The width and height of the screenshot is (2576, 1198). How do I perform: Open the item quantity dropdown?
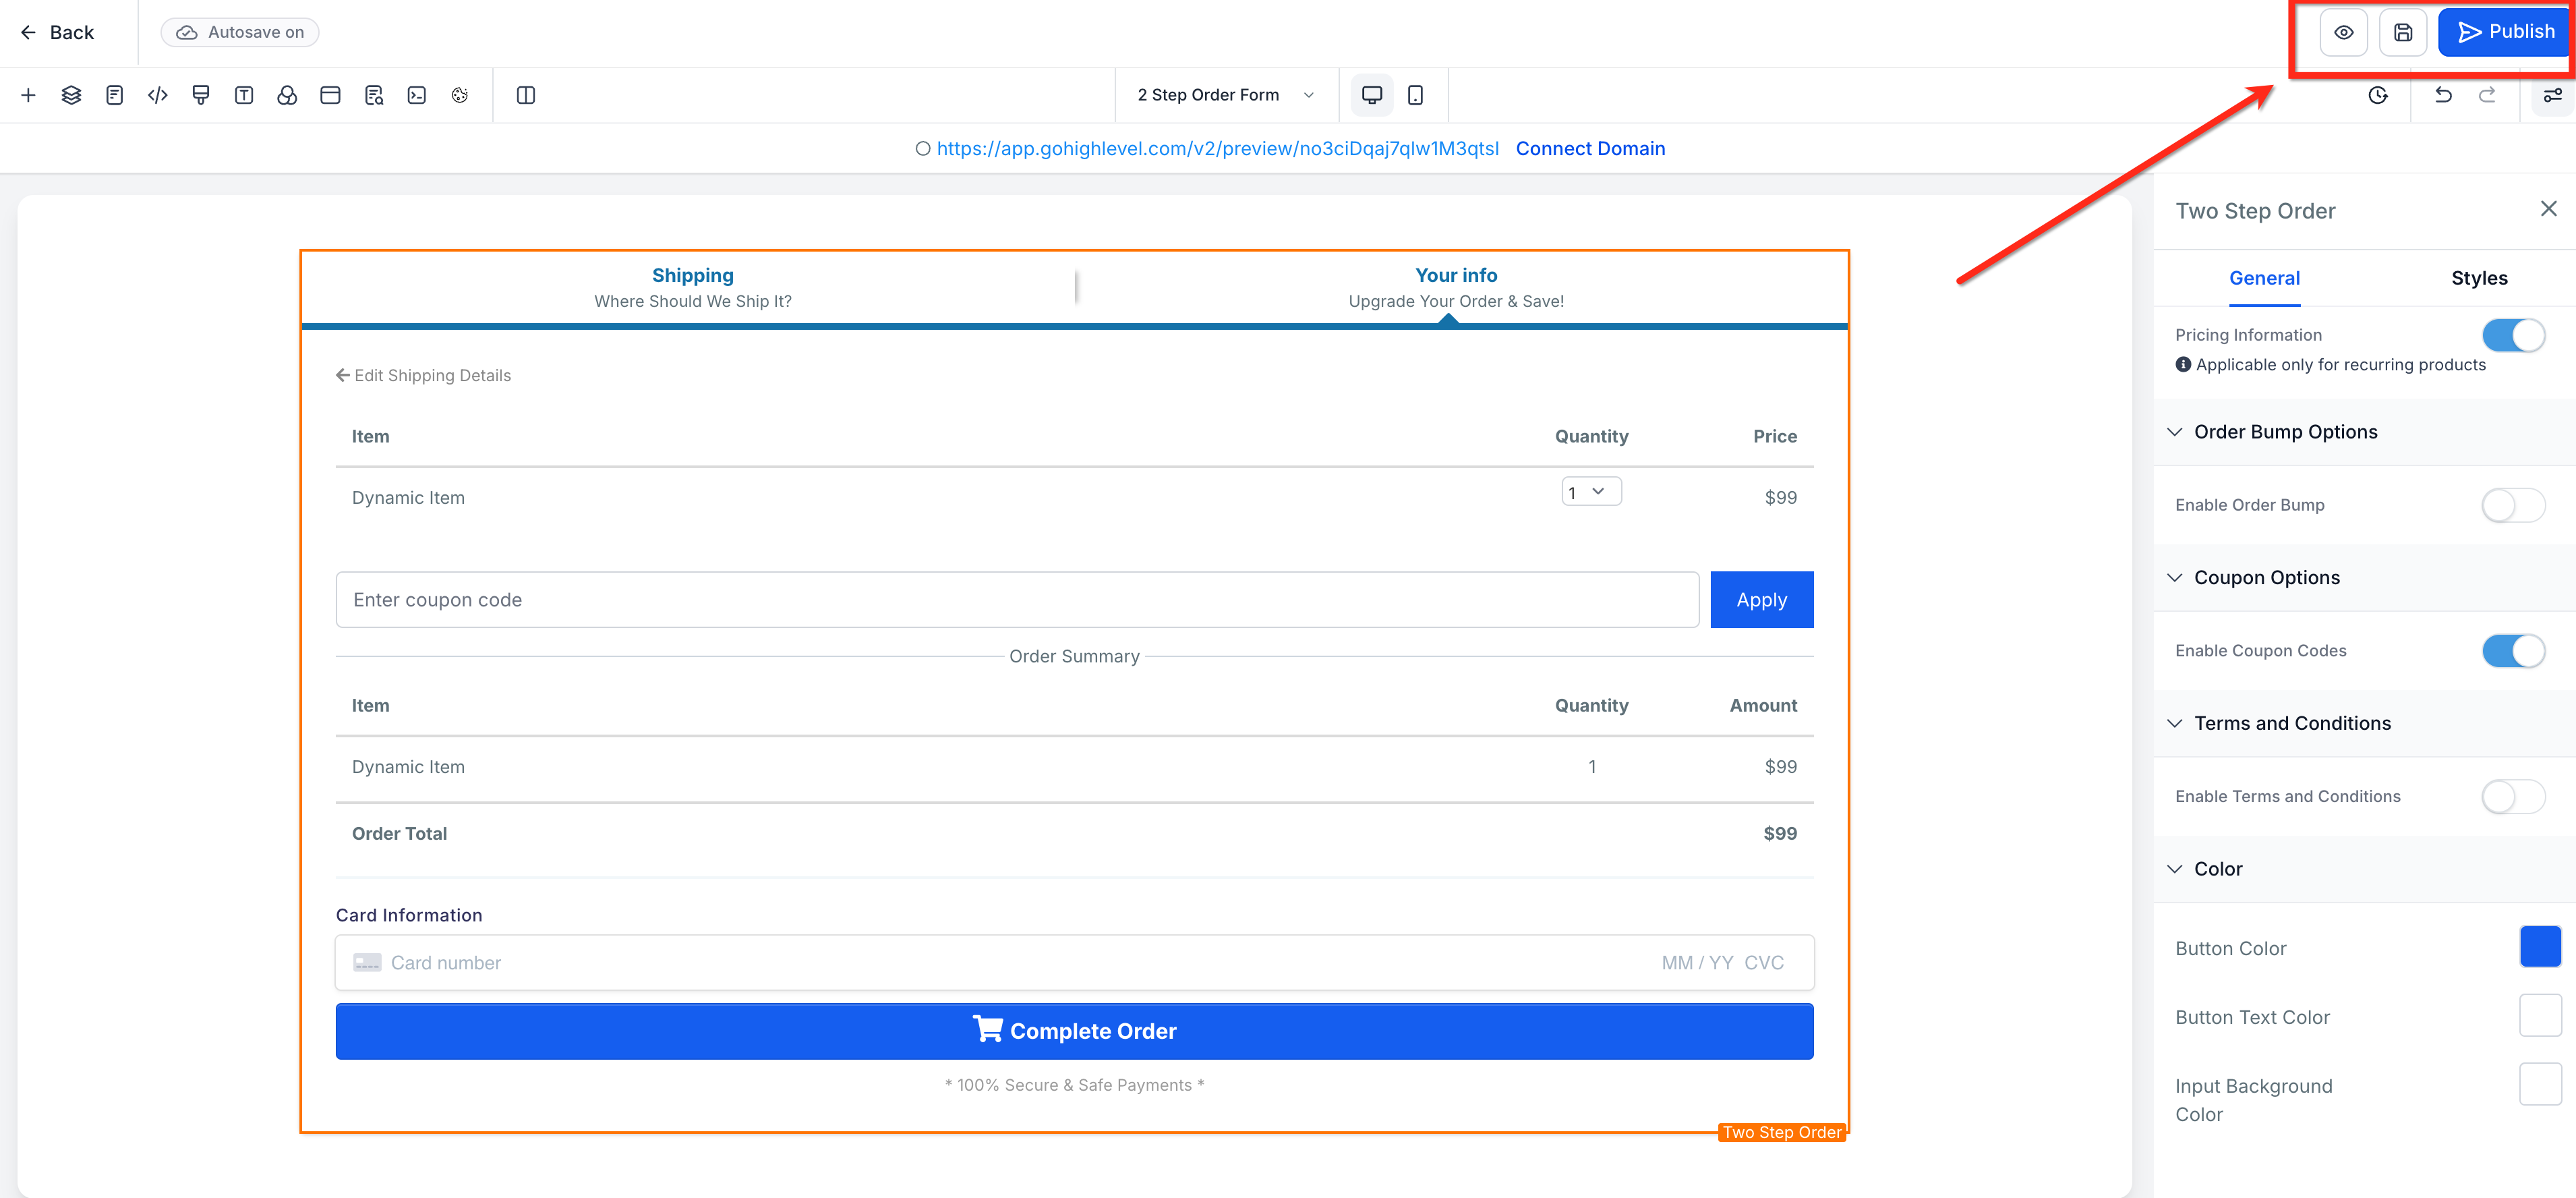(x=1591, y=492)
